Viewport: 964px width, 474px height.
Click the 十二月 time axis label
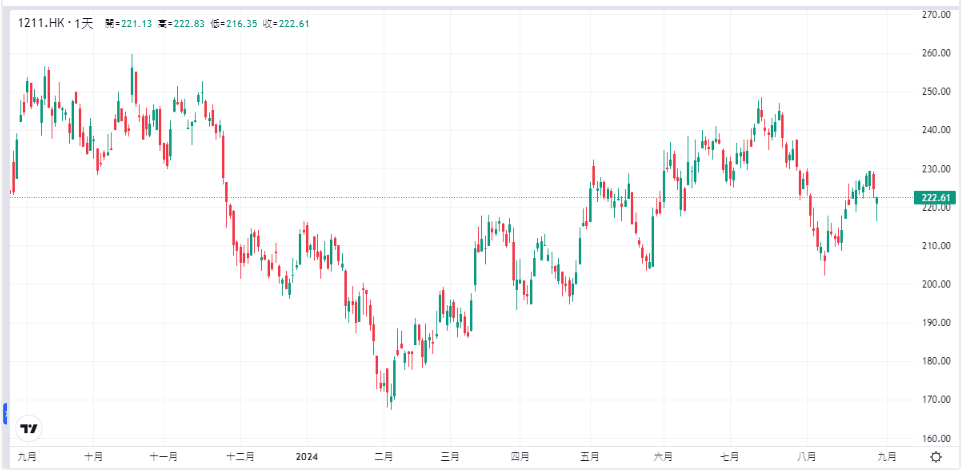coord(240,457)
